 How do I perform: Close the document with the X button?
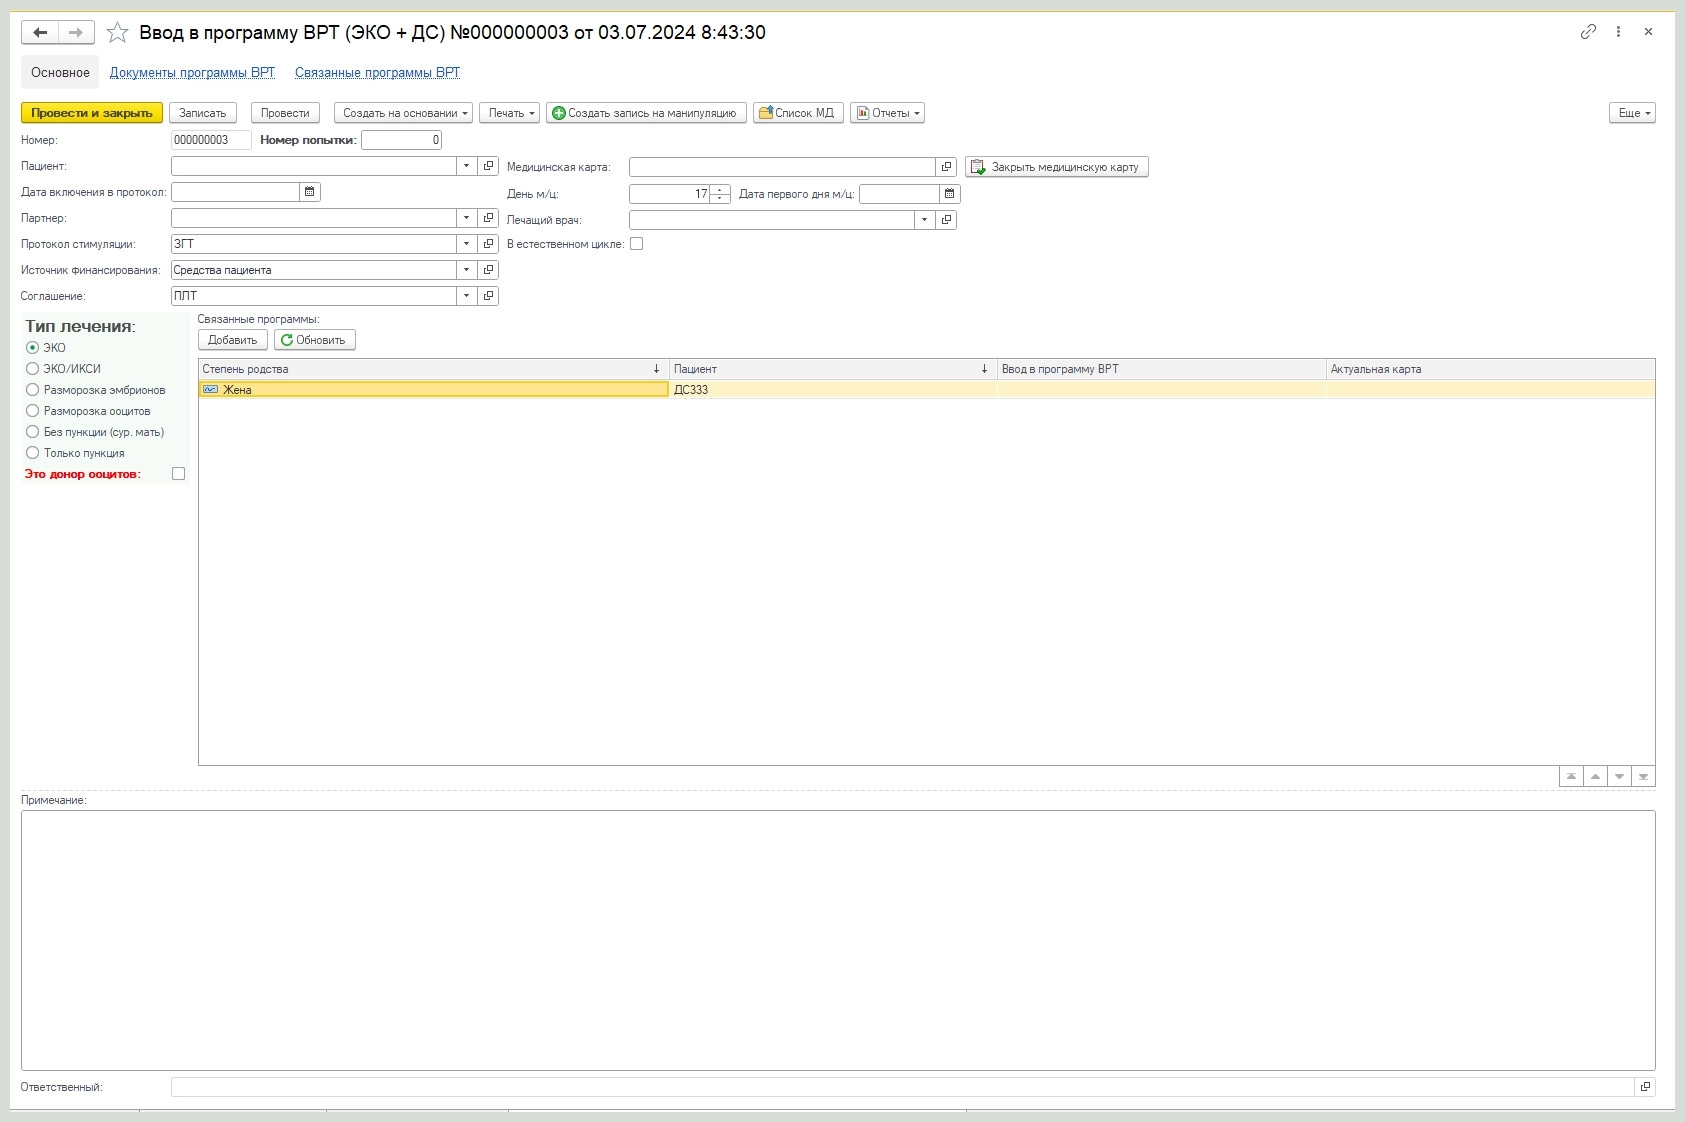coord(1648,32)
